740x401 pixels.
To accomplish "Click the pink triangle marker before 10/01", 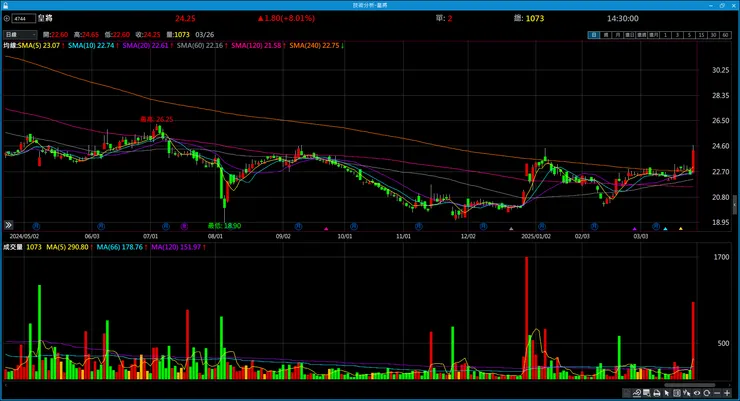I will tap(326, 229).
